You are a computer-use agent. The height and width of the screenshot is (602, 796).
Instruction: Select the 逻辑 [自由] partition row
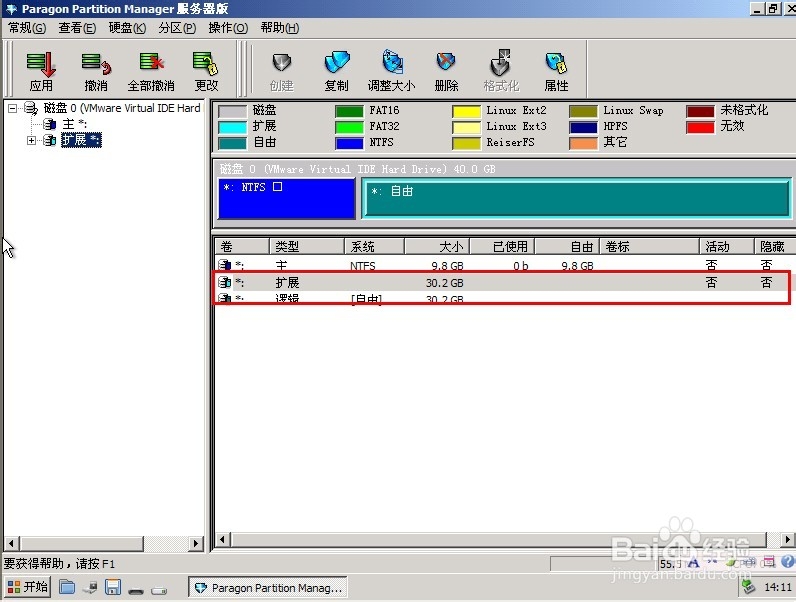503,298
